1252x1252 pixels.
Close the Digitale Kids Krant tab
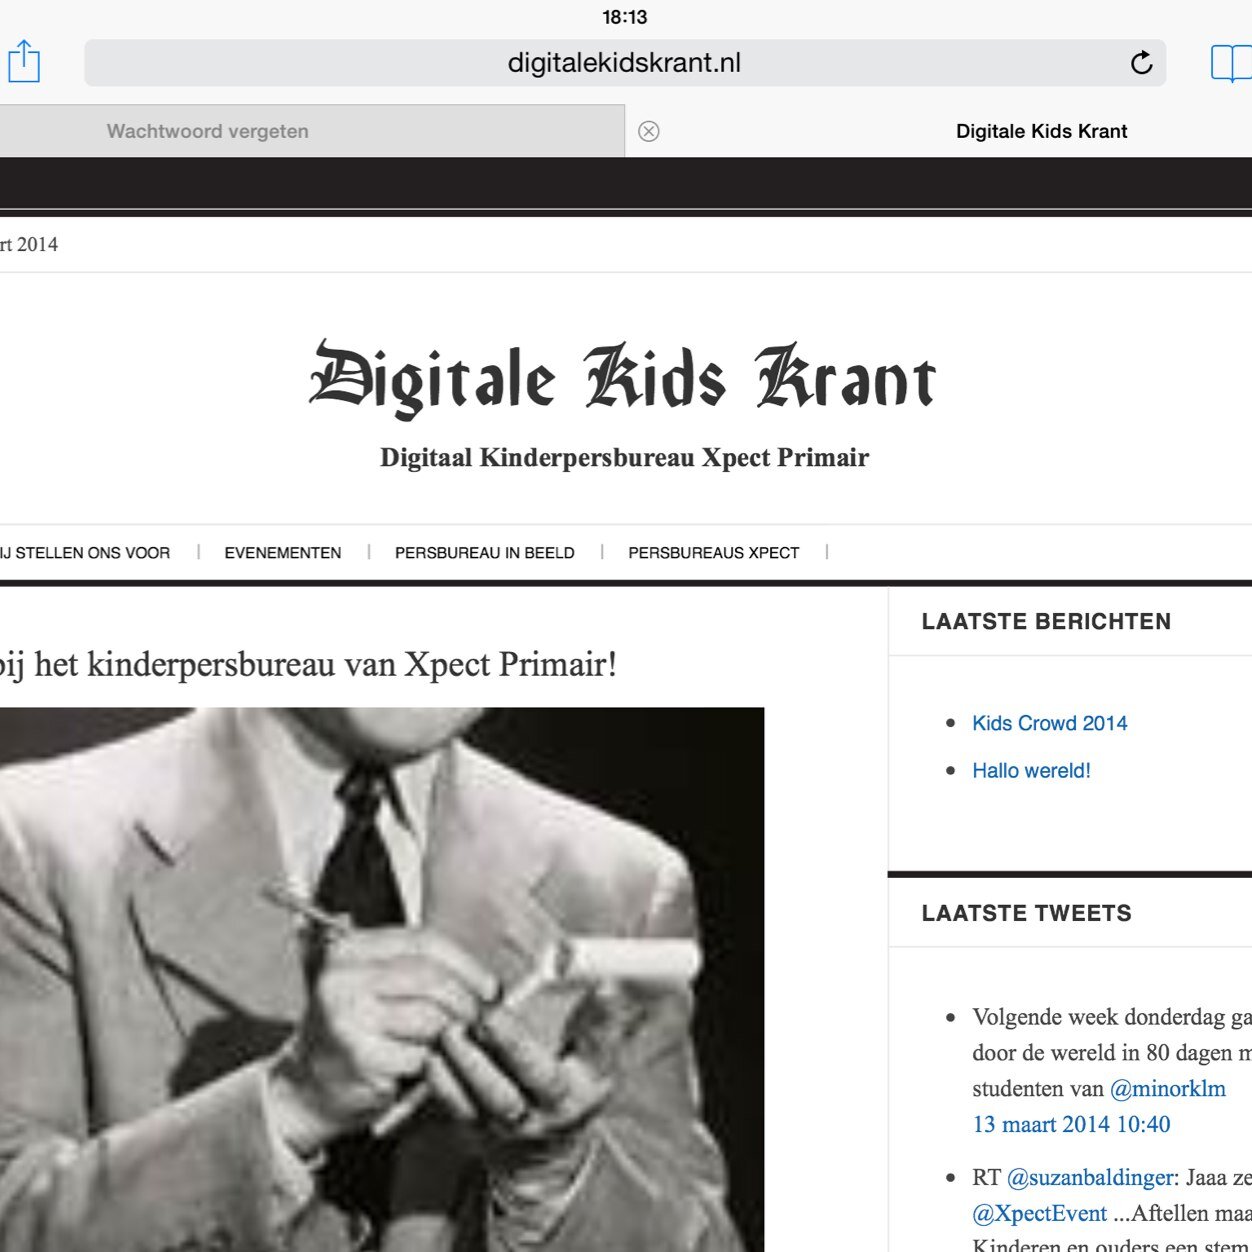coord(649,131)
